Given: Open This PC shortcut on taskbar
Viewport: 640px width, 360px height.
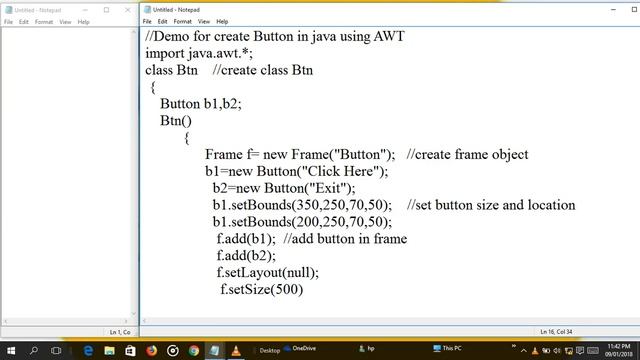Looking at the screenshot, I should pos(447,348).
